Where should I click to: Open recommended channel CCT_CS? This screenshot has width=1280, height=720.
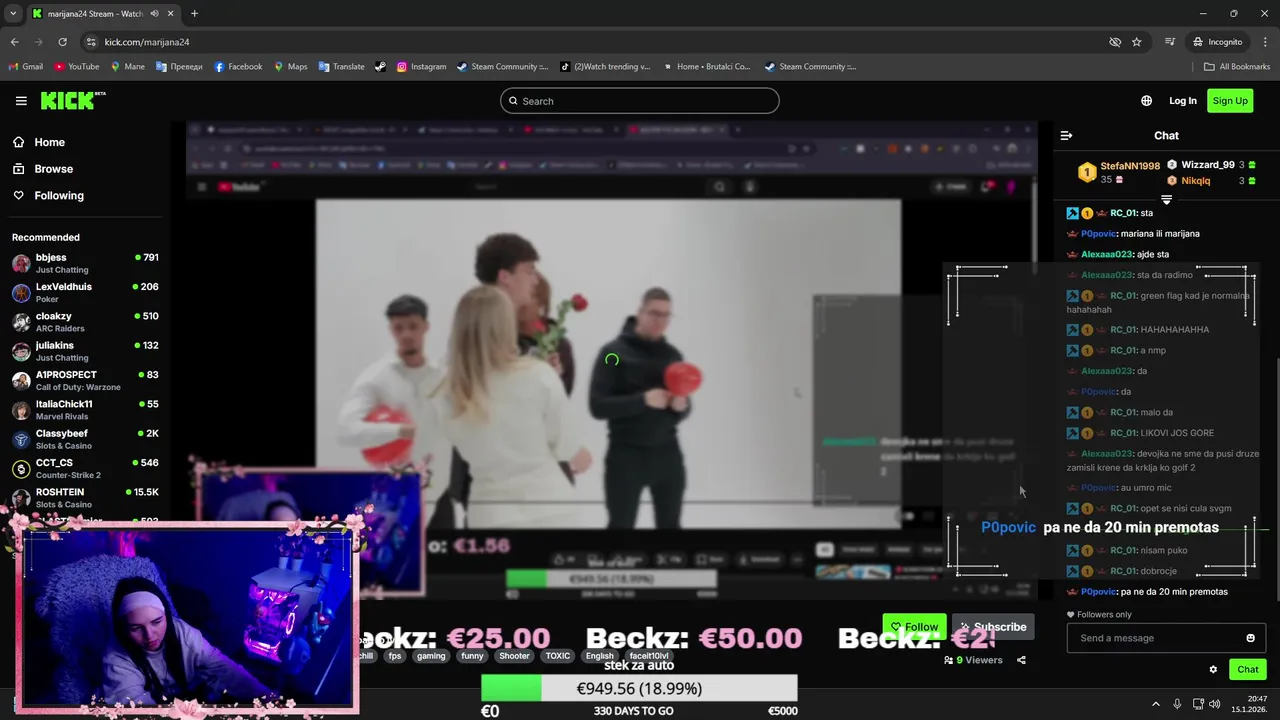click(x=85, y=468)
